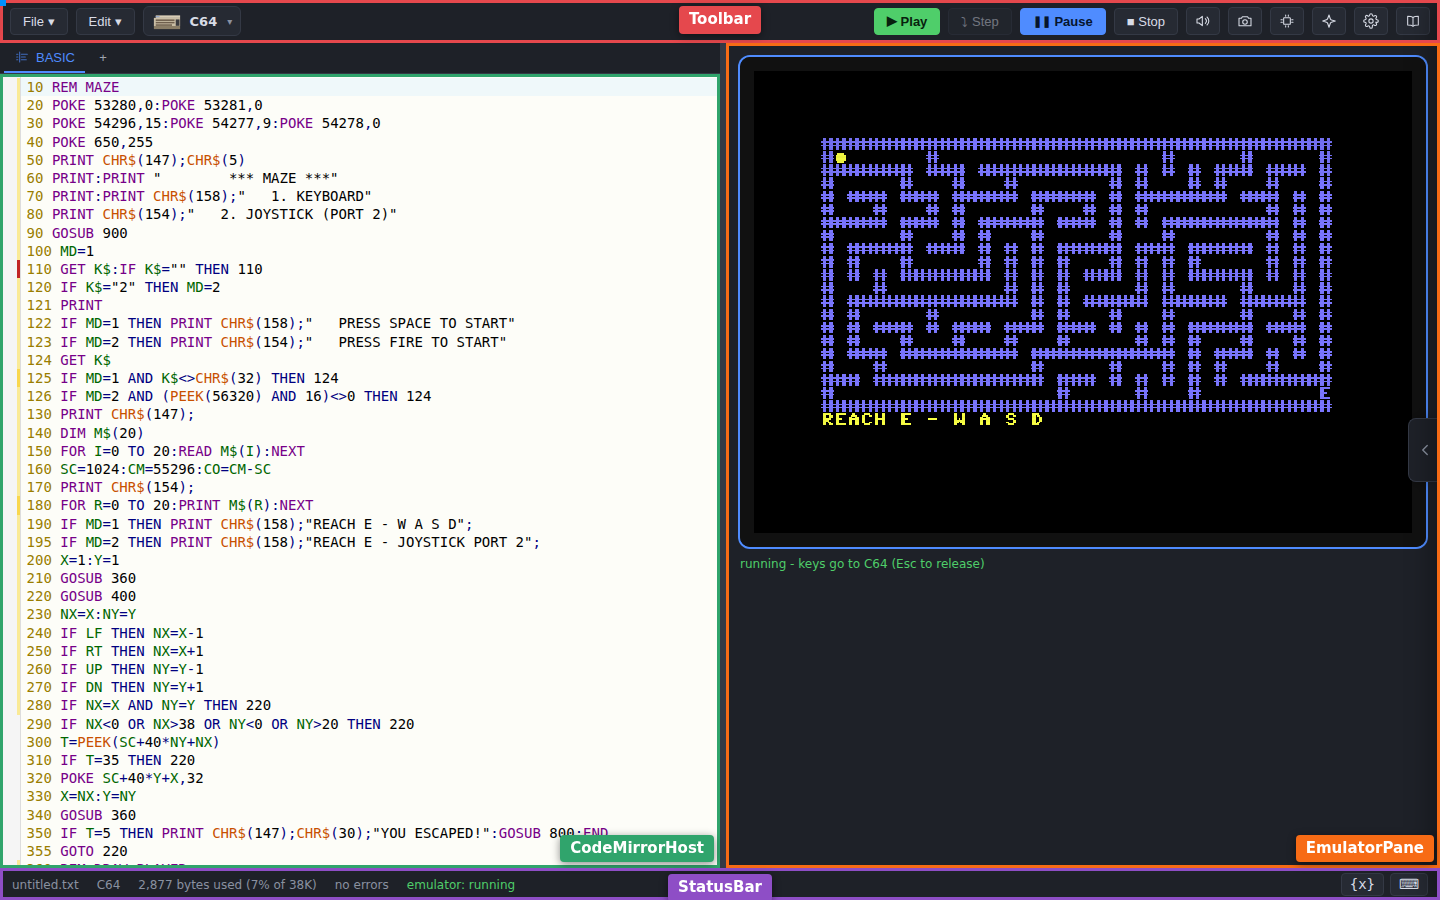Viewport: 1440px width, 900px height.
Task: Run the program with the Play button
Action: [907, 21]
